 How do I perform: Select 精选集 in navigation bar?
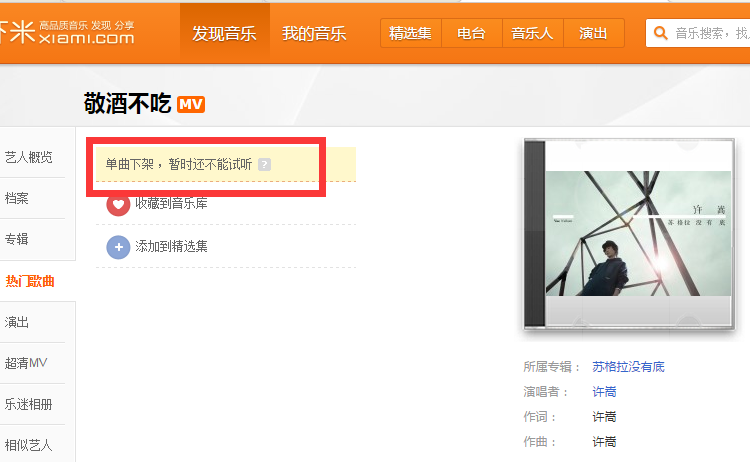(411, 33)
